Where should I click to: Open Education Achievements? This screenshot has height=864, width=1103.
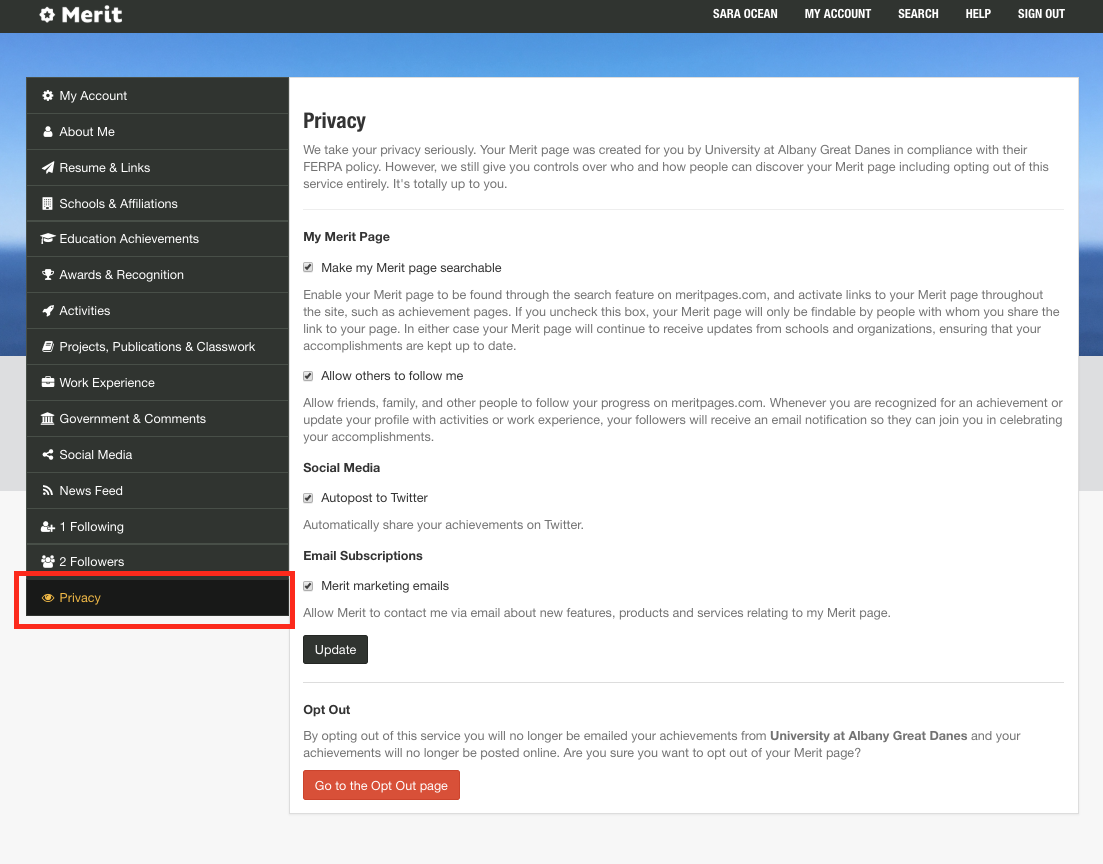click(158, 239)
